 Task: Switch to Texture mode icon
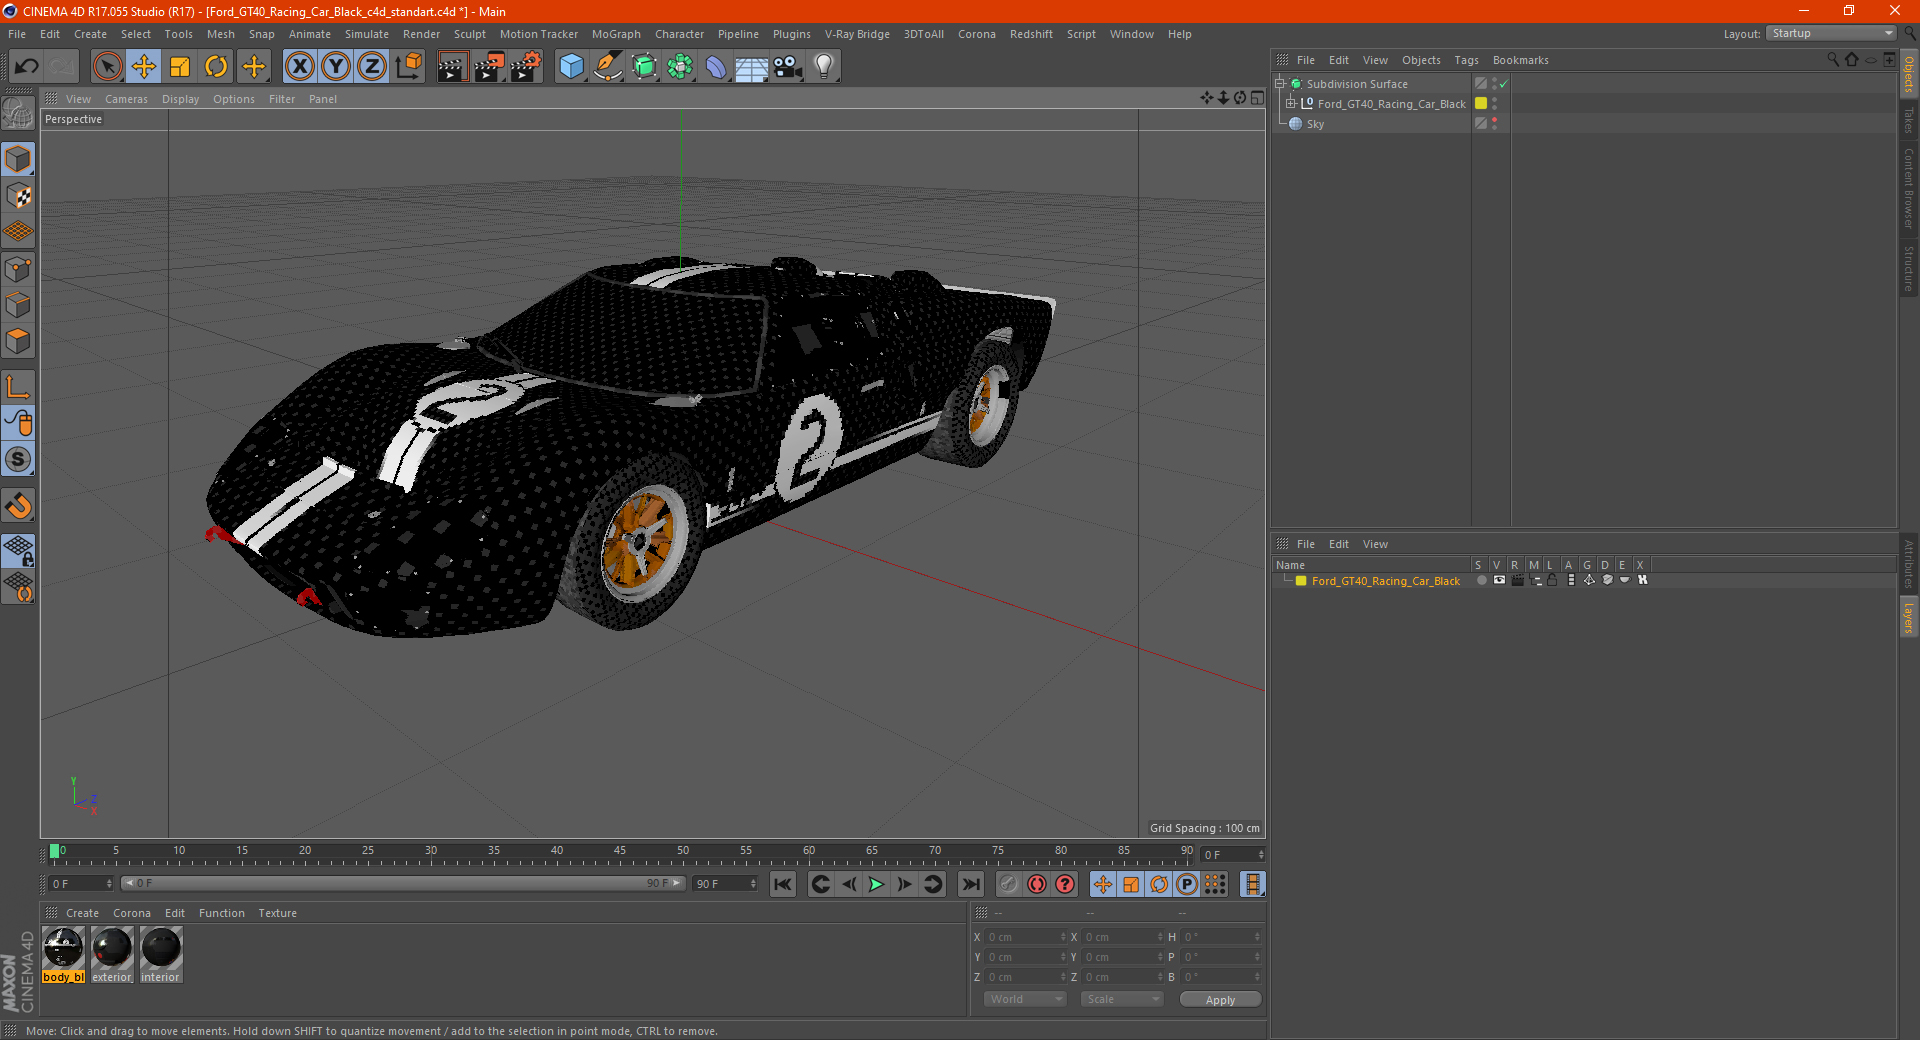pos(18,196)
